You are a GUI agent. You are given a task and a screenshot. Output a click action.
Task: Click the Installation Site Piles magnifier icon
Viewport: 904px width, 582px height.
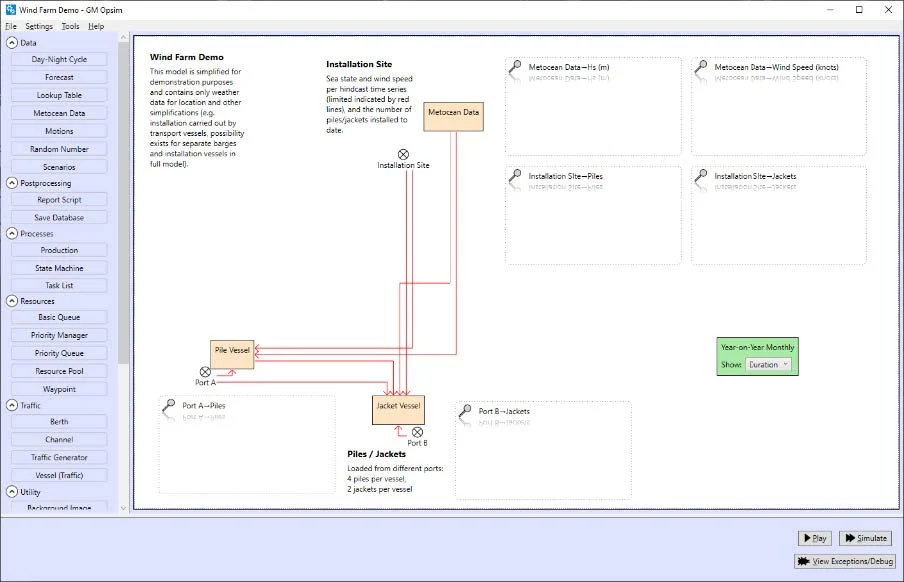(x=516, y=177)
